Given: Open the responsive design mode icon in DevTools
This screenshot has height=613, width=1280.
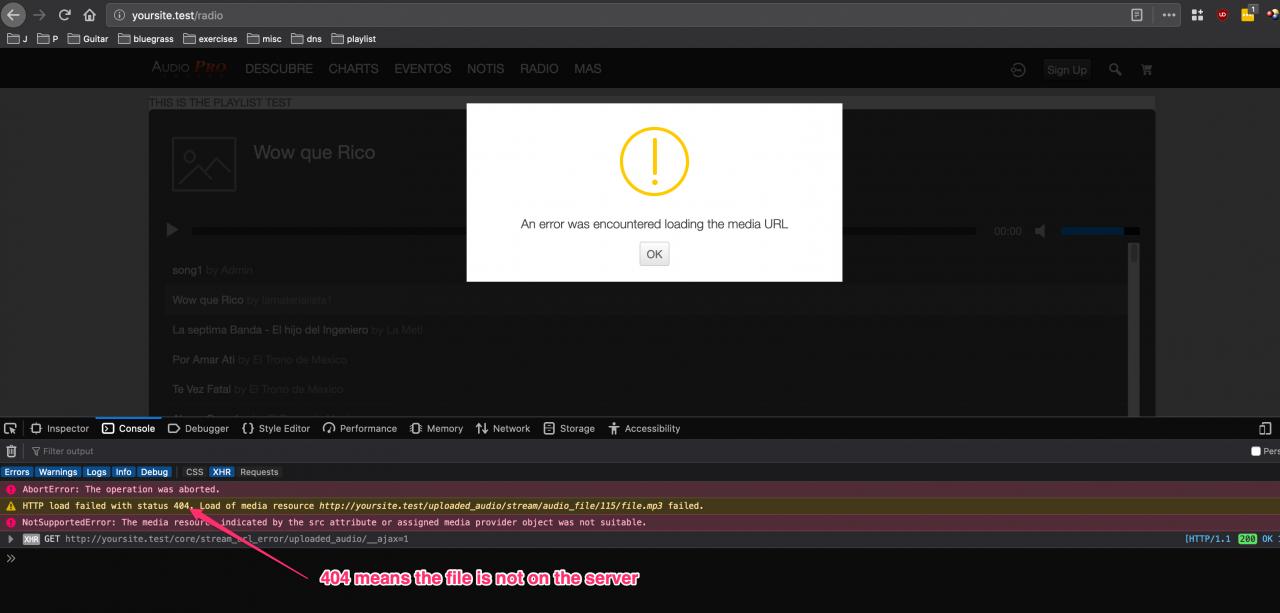Looking at the screenshot, I should tap(1265, 428).
